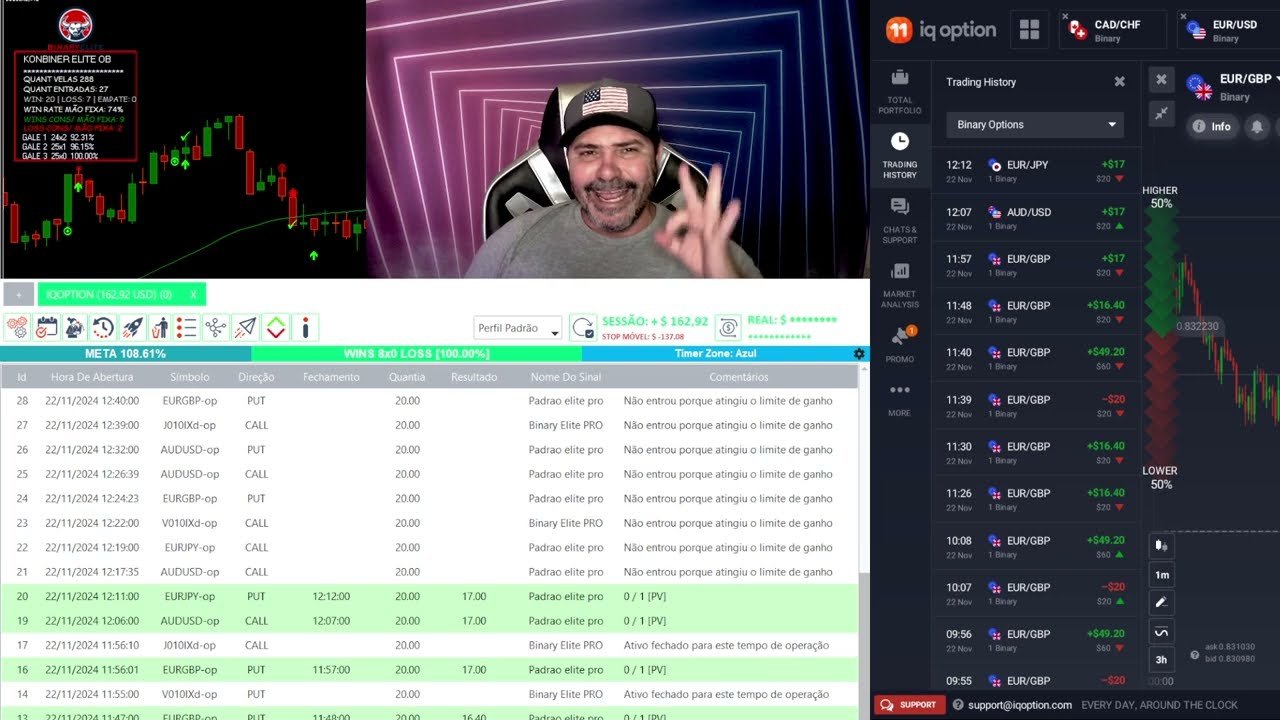Switch to the CAD/CHF Binary tab
Screen dimensions: 1280x720
point(1113,30)
